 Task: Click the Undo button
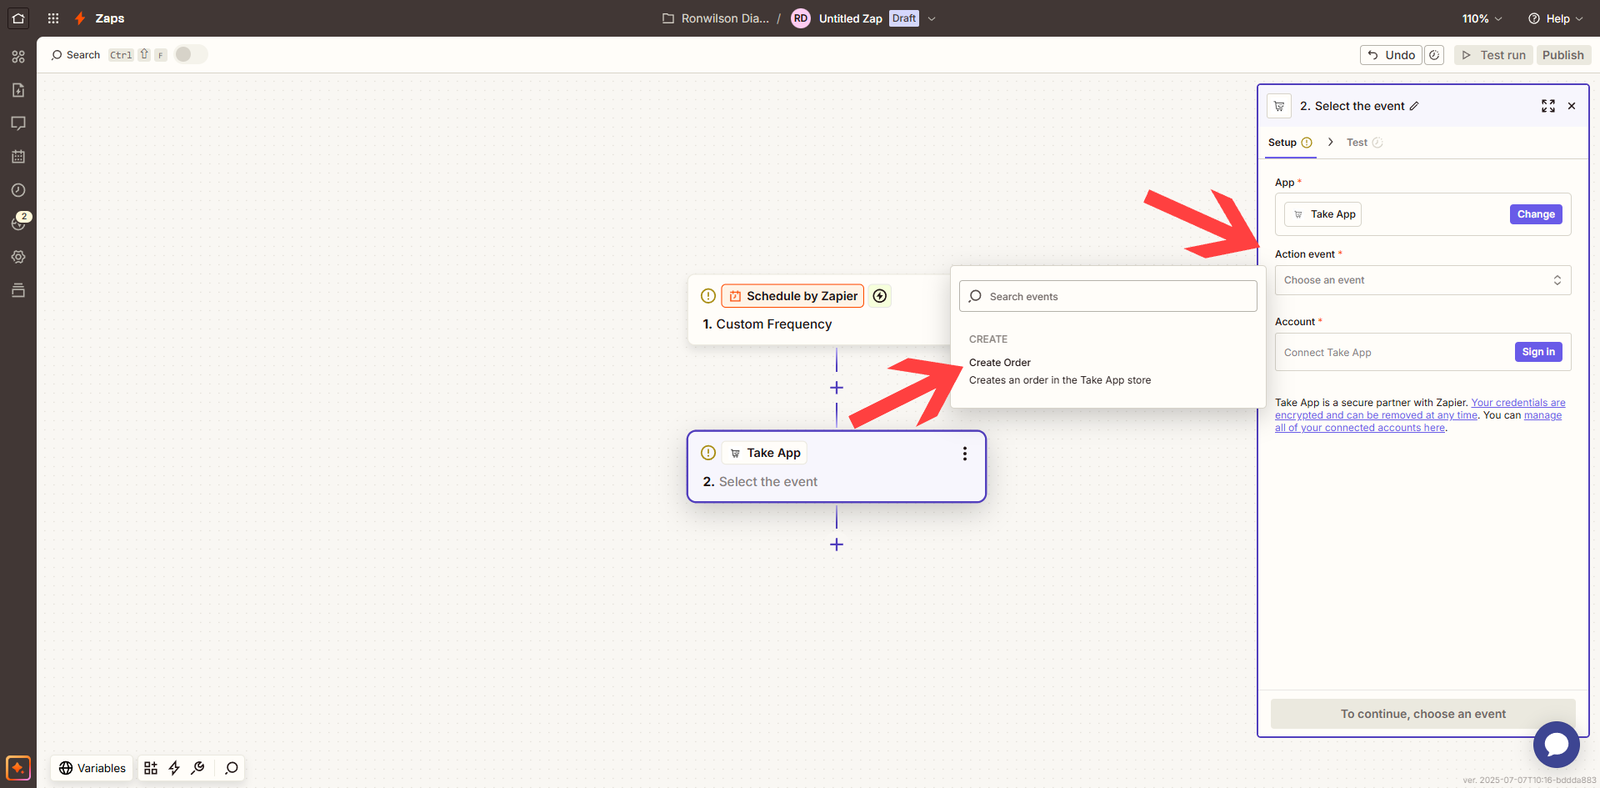coord(1391,55)
